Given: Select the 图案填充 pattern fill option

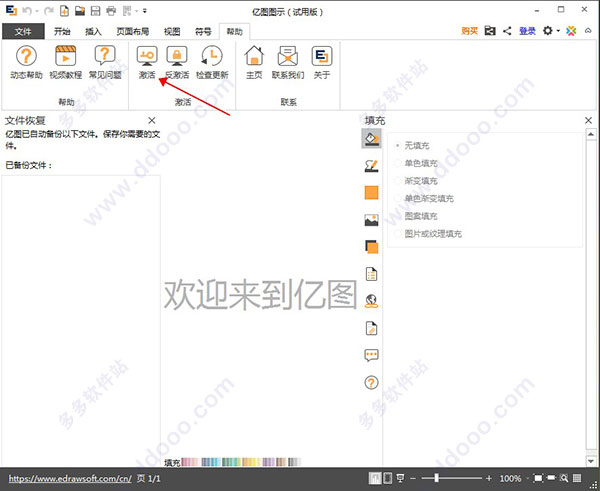Looking at the screenshot, I should coord(416,216).
